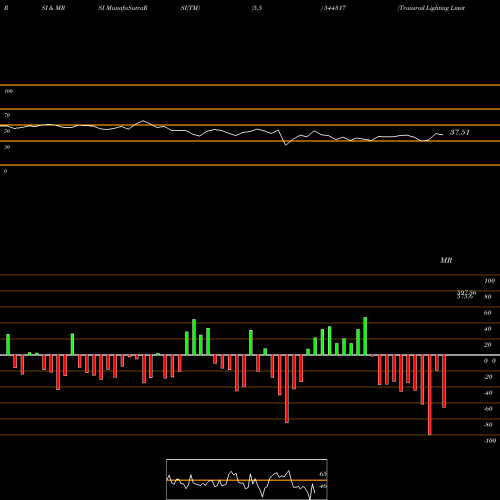
Task: Click the '-80' label on MR axis
Action: pos(488,425)
